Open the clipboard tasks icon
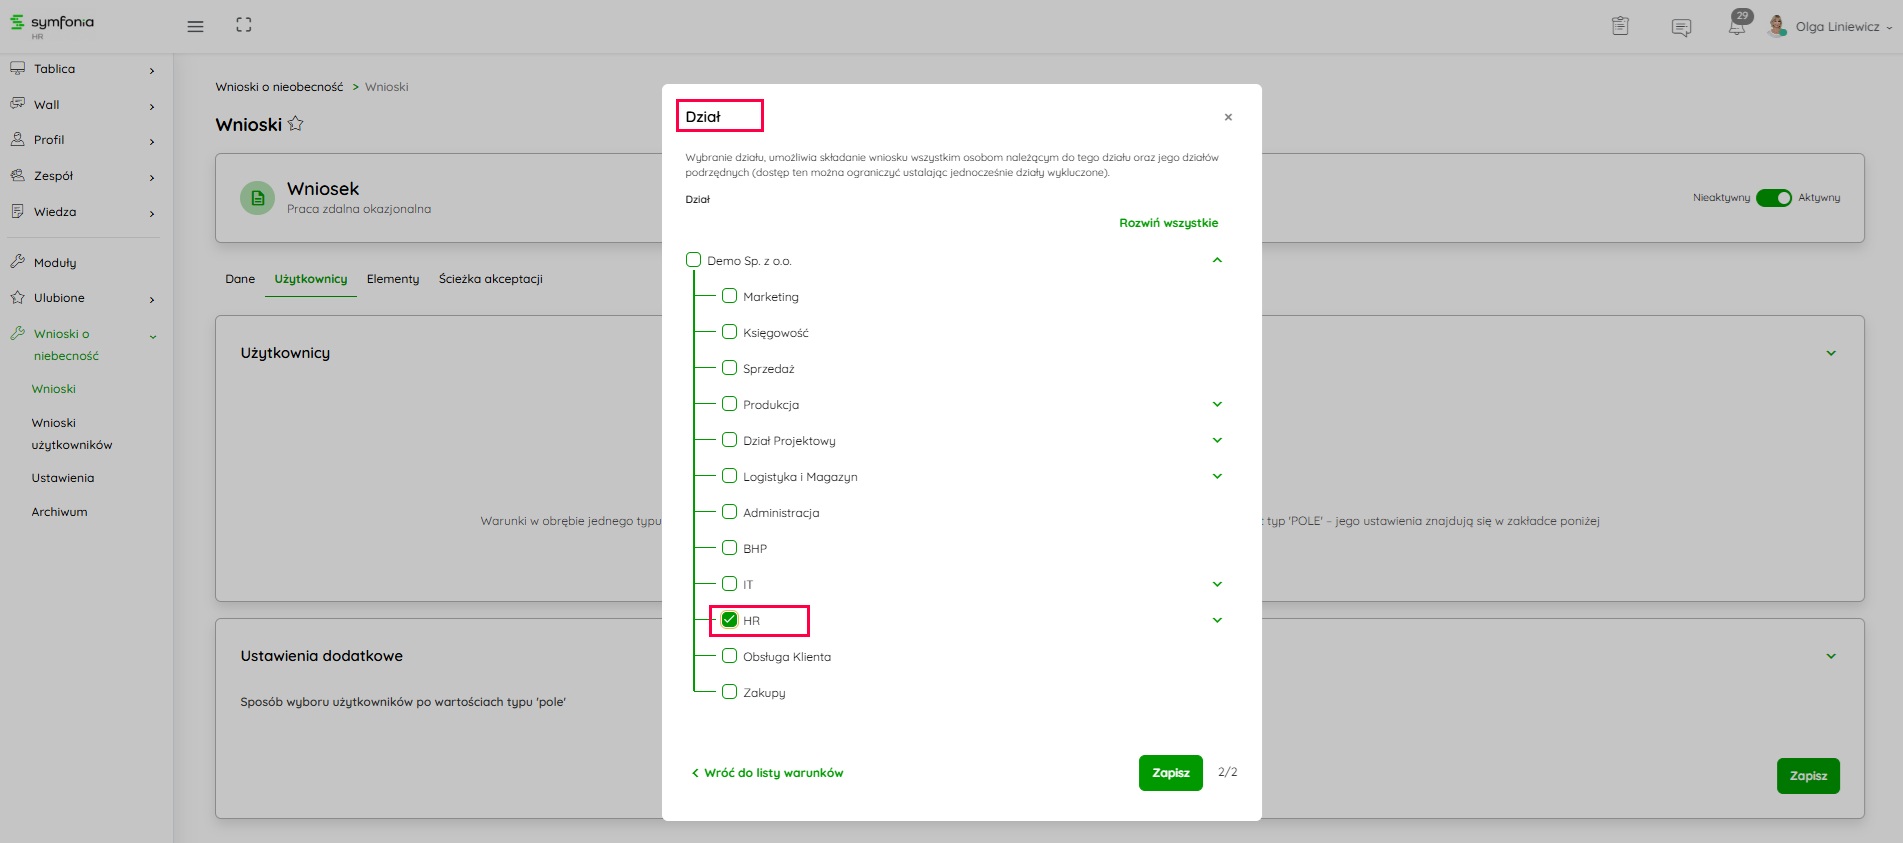Screen dimensions: 1903x843 click(x=1620, y=26)
